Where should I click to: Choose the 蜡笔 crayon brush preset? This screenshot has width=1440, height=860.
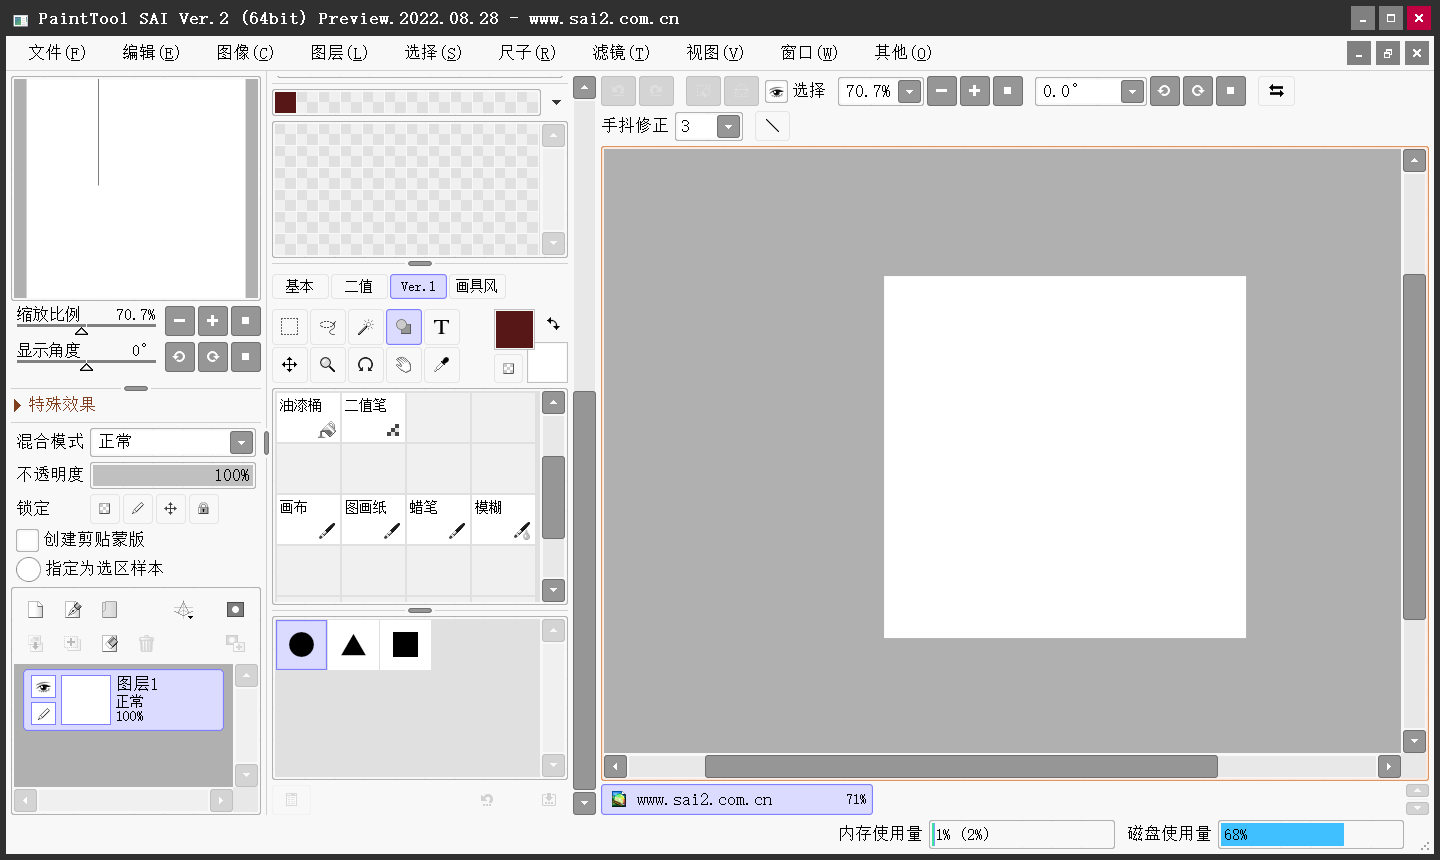click(x=438, y=519)
